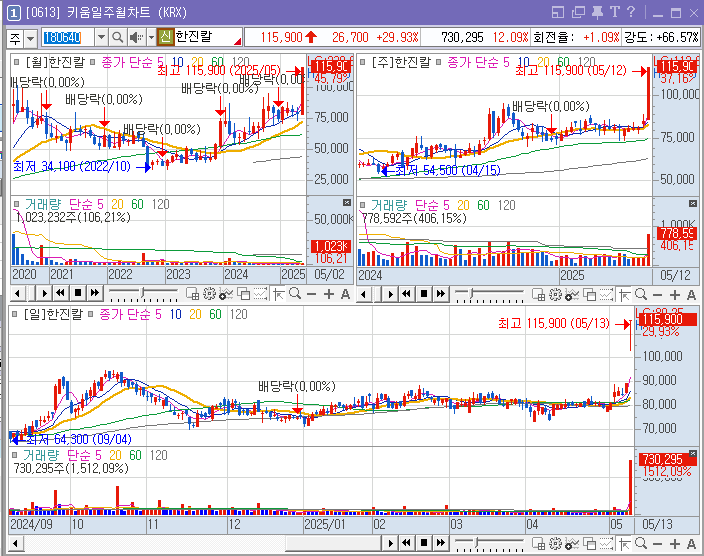The width and height of the screenshot is (704, 556).
Task: Click weekly chart zoom magnifier
Action: [641, 295]
